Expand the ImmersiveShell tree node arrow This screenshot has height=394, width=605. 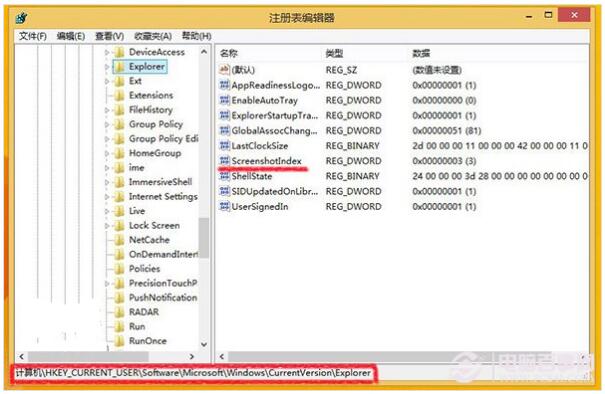[x=107, y=182]
